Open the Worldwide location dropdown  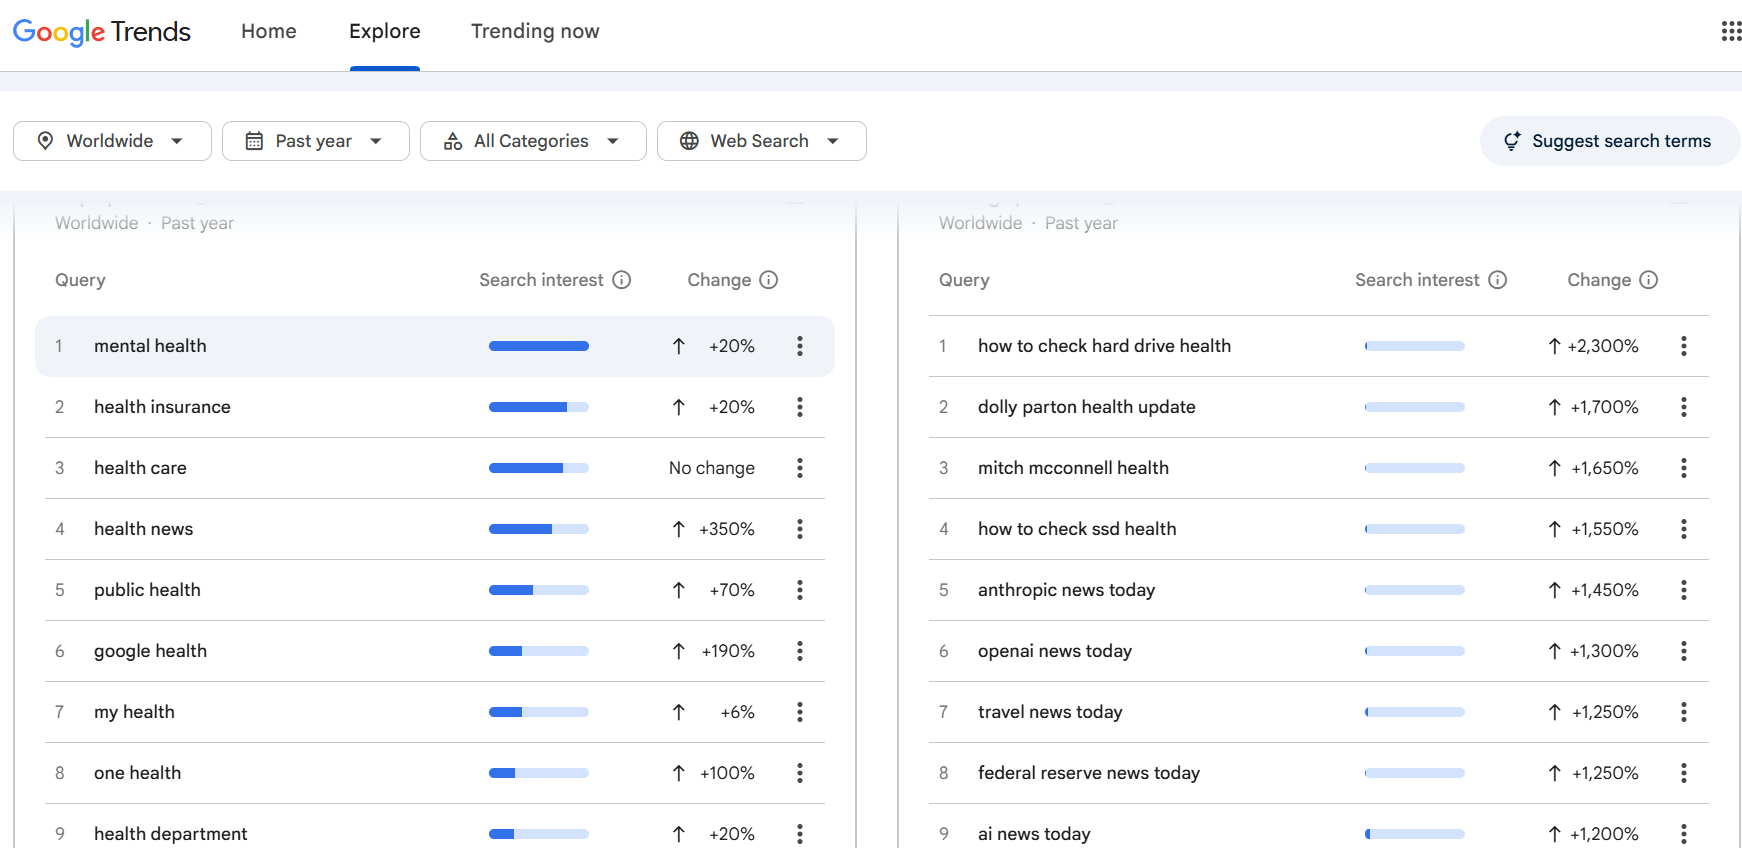pos(112,141)
